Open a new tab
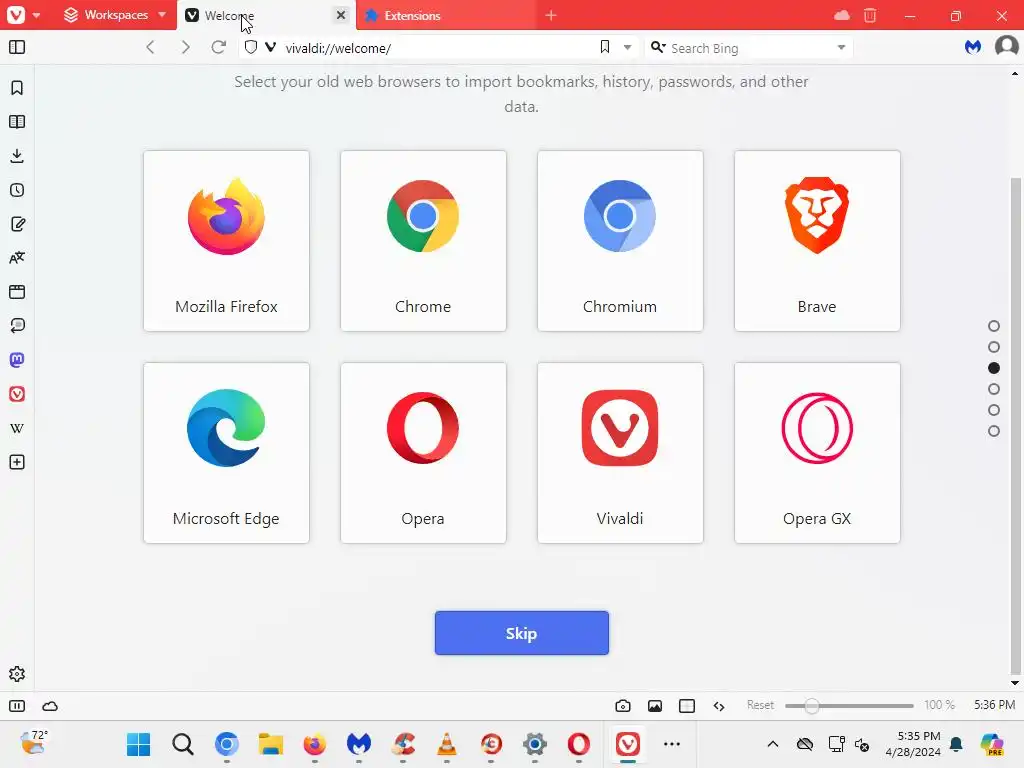This screenshot has width=1024, height=768. pyautogui.click(x=551, y=15)
